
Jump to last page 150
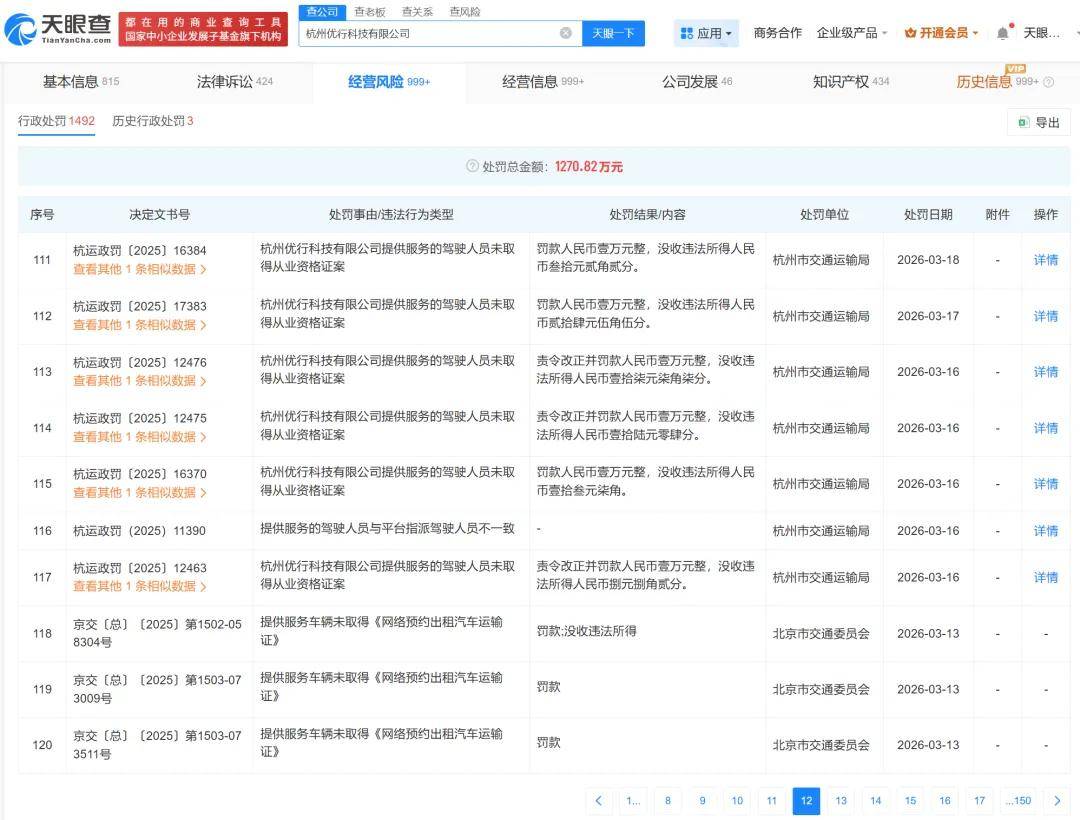[x=1018, y=800]
